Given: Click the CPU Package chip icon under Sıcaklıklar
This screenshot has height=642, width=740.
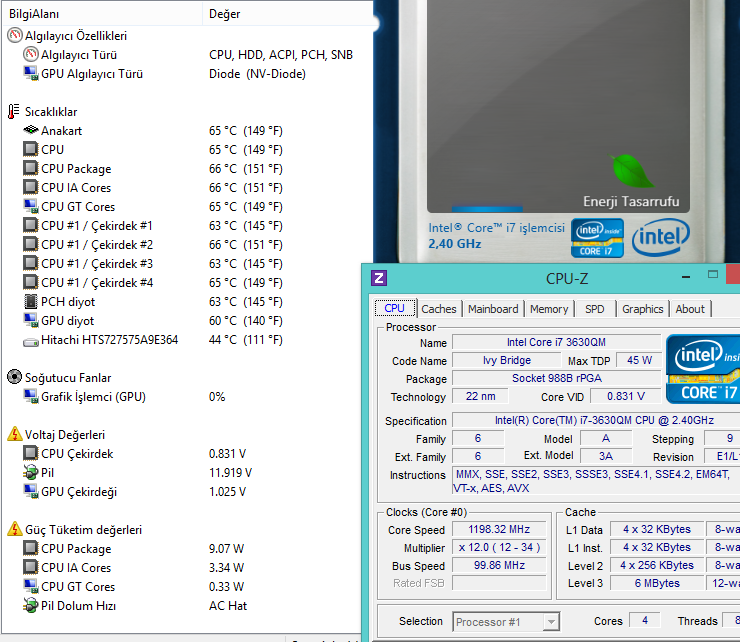Looking at the screenshot, I should tap(31, 168).
